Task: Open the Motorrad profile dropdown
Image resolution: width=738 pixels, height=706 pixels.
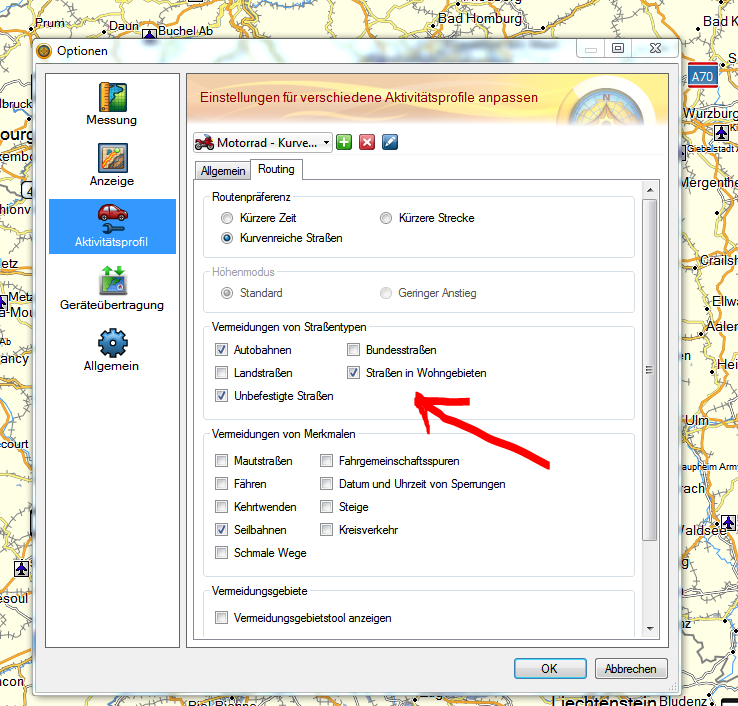Action: [263, 143]
